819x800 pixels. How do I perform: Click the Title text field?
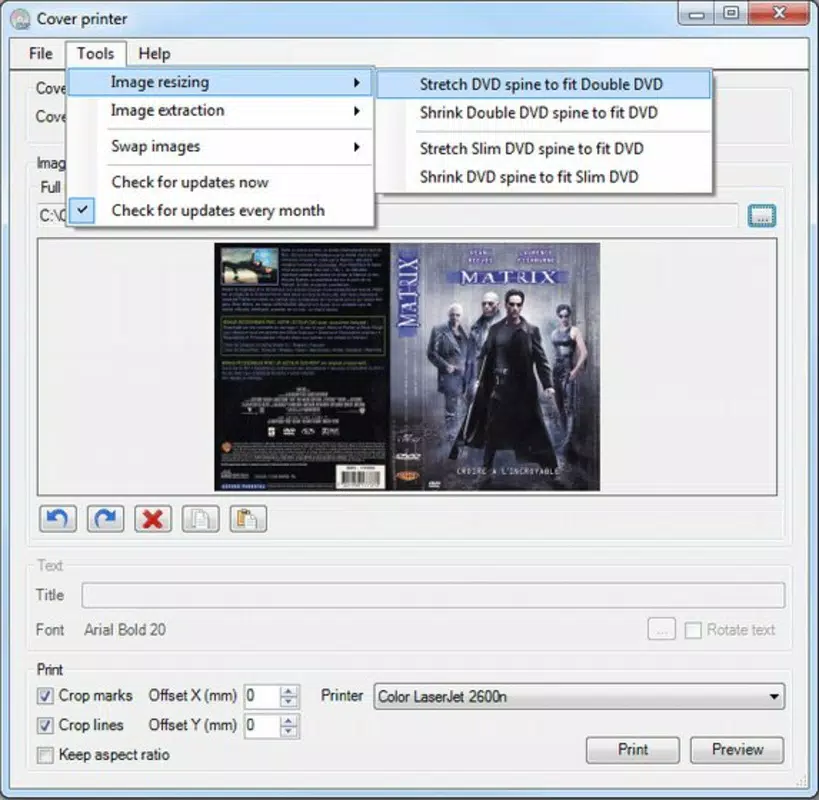[x=433, y=595]
